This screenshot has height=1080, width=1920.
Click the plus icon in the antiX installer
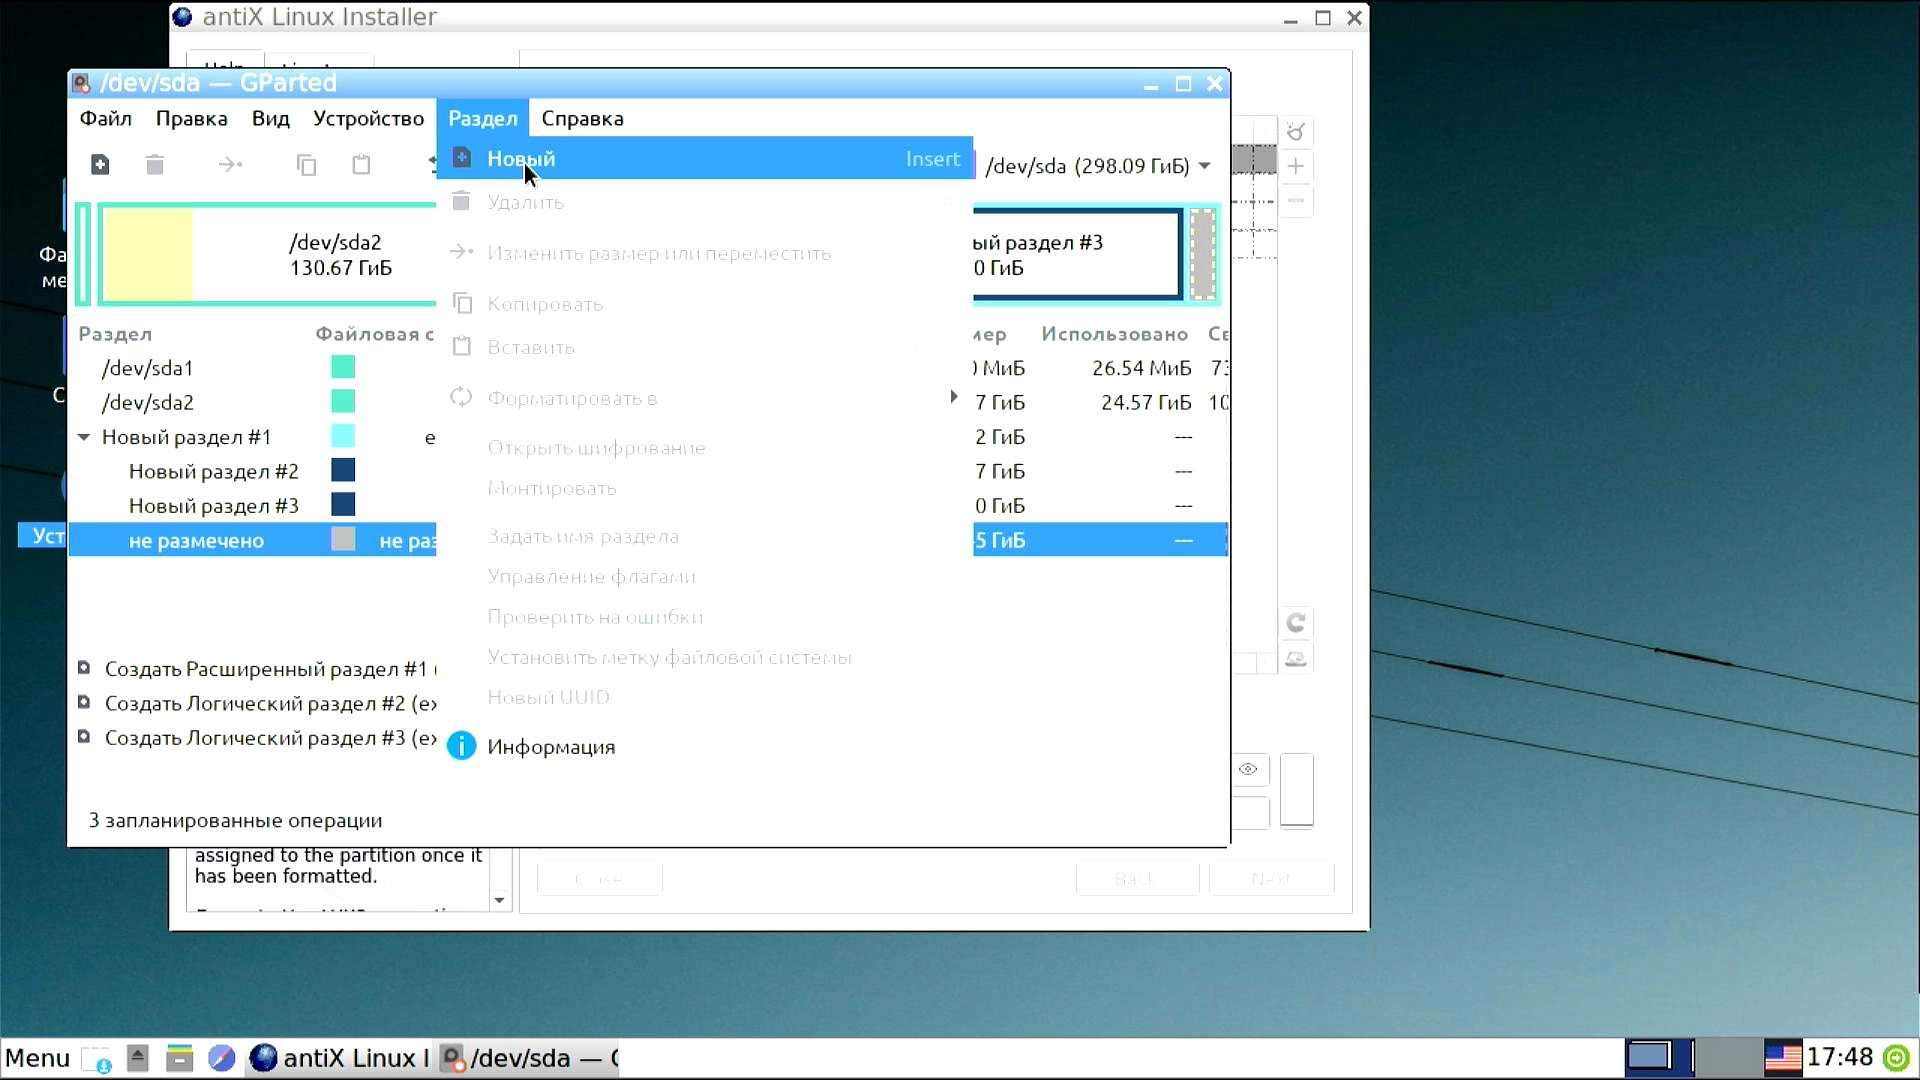tap(1296, 166)
